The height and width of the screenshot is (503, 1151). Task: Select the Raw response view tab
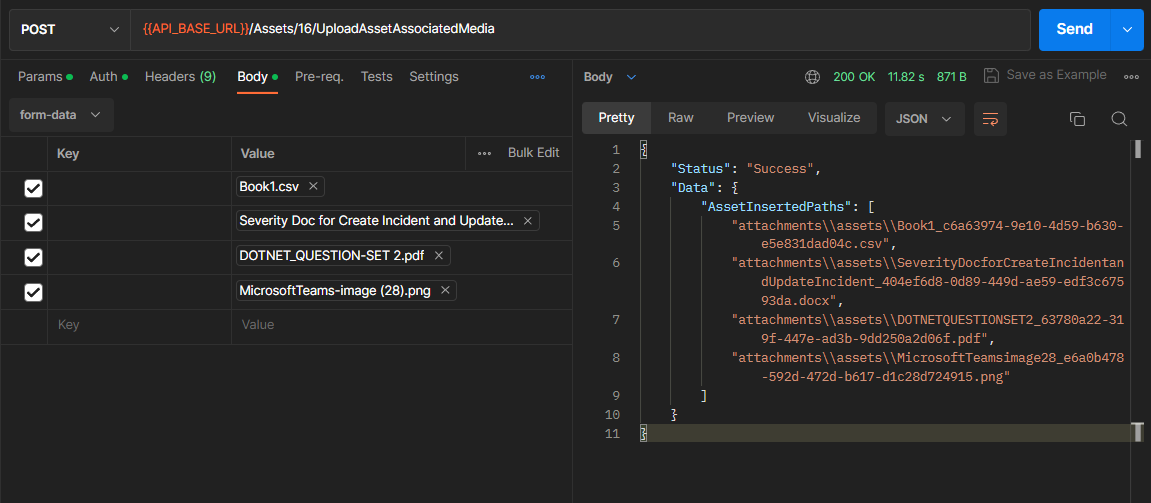pyautogui.click(x=680, y=118)
